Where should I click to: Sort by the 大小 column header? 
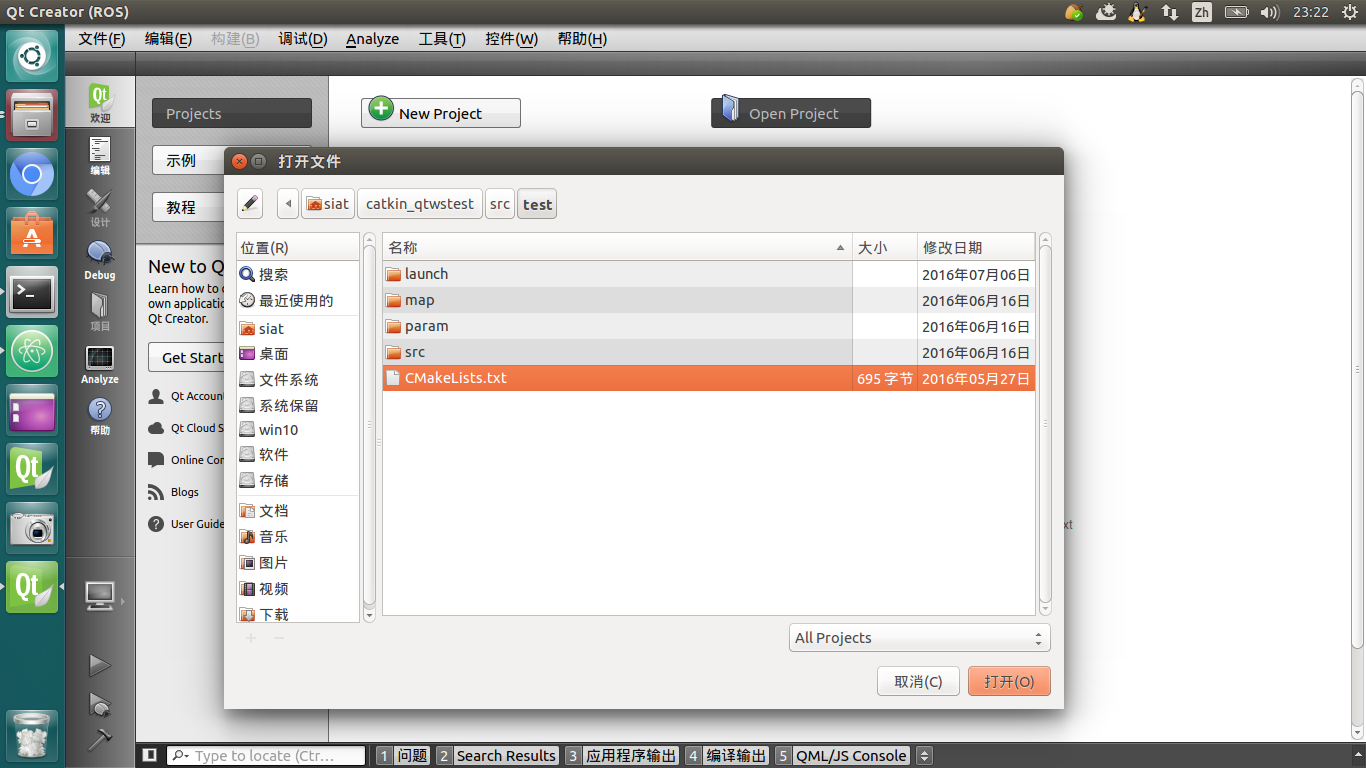(885, 247)
